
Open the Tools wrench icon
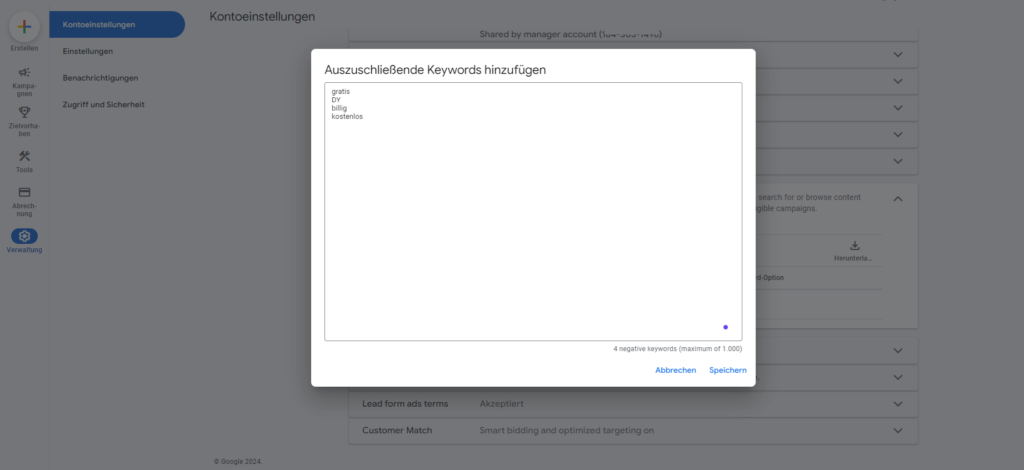pyautogui.click(x=24, y=156)
